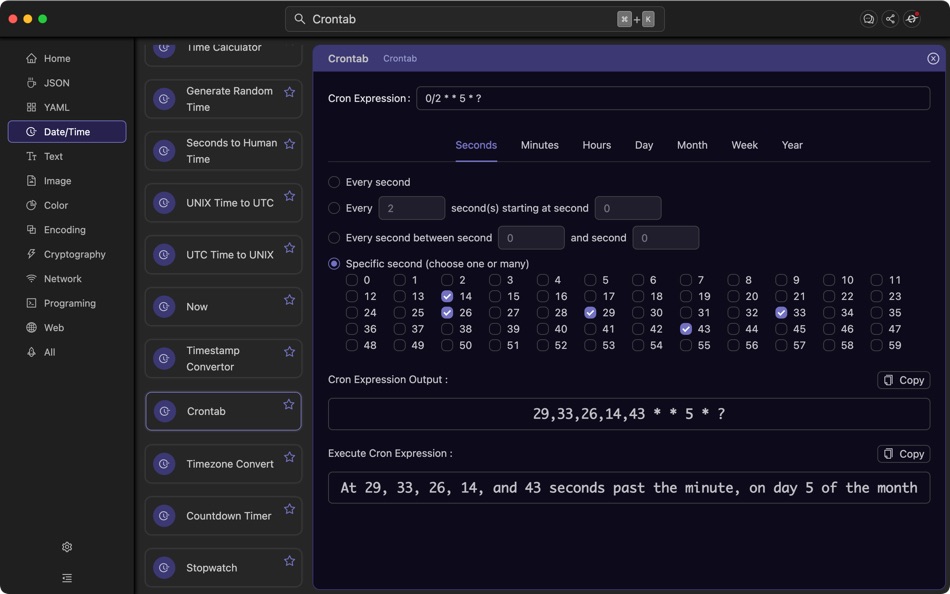Copy the Execute Cron Expression text
This screenshot has height=594, width=950.
point(903,454)
